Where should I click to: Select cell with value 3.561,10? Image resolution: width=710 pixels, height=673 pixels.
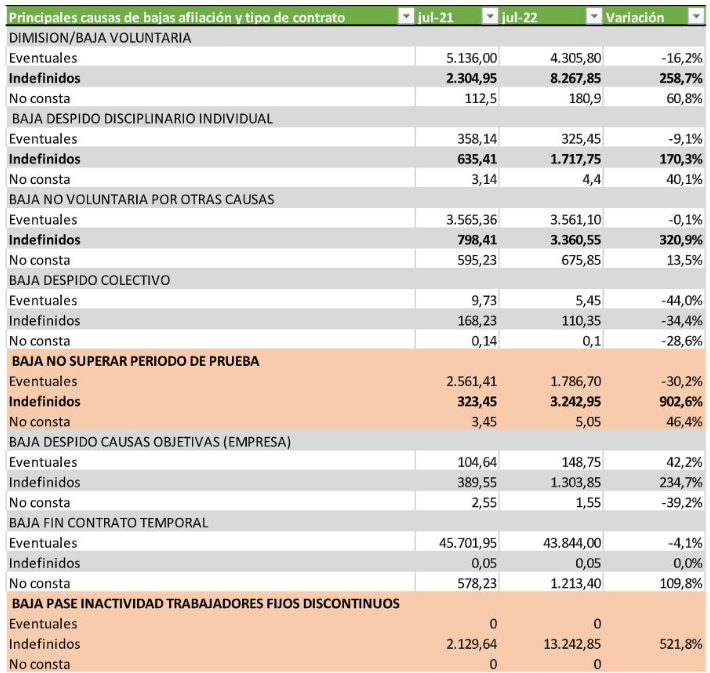pos(551,219)
